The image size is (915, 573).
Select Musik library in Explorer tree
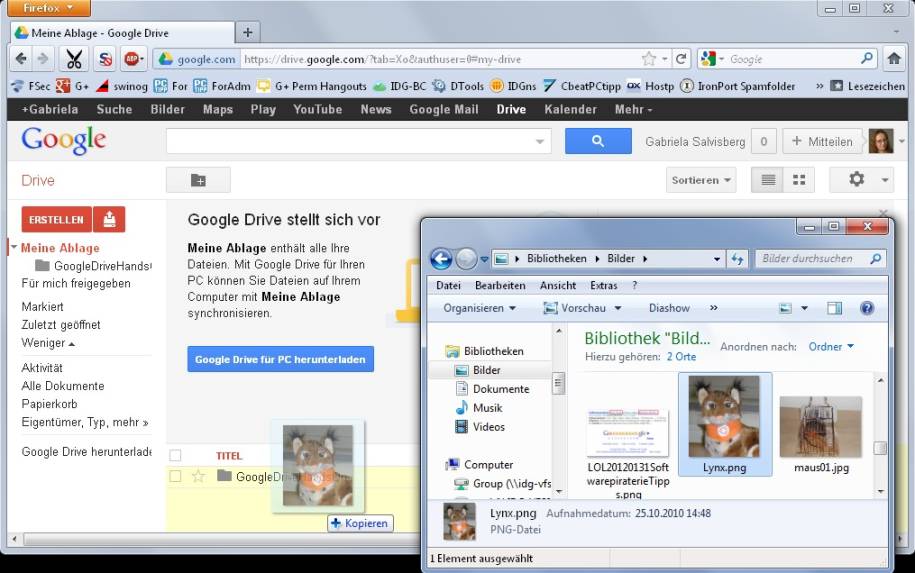487,408
